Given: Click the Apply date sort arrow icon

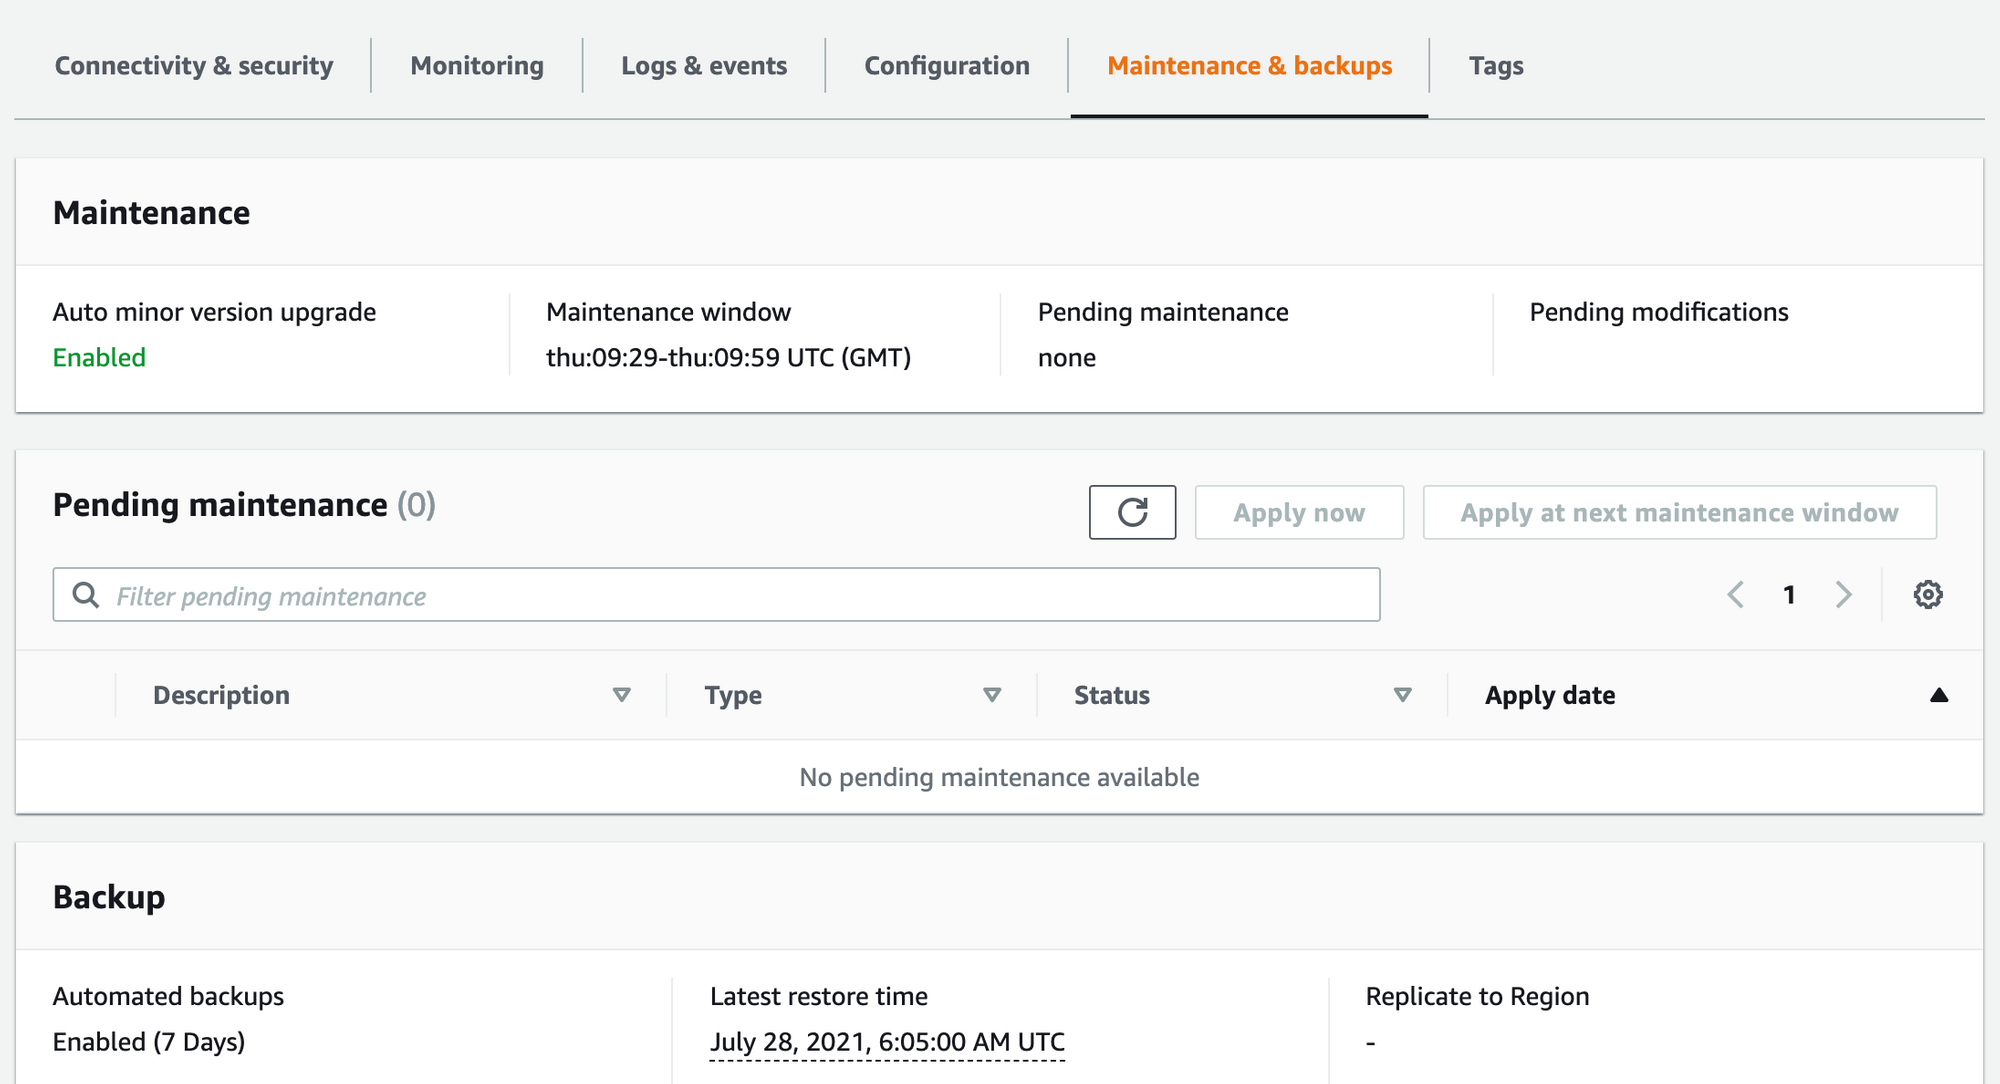Looking at the screenshot, I should [1939, 696].
